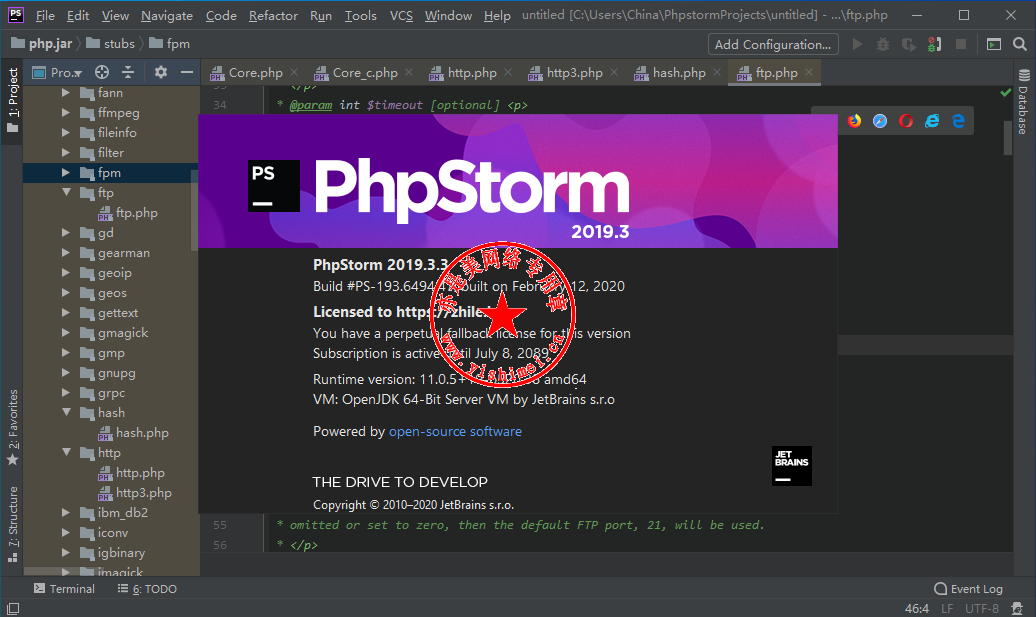This screenshot has height=617, width=1036.
Task: Open the VCS menu
Action: pos(401,15)
